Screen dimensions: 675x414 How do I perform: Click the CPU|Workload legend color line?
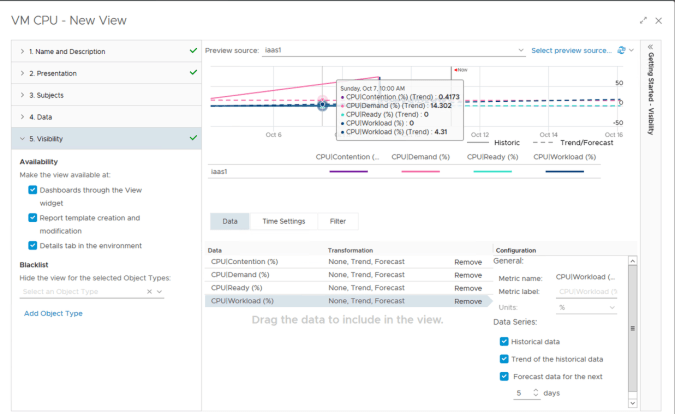pos(565,171)
